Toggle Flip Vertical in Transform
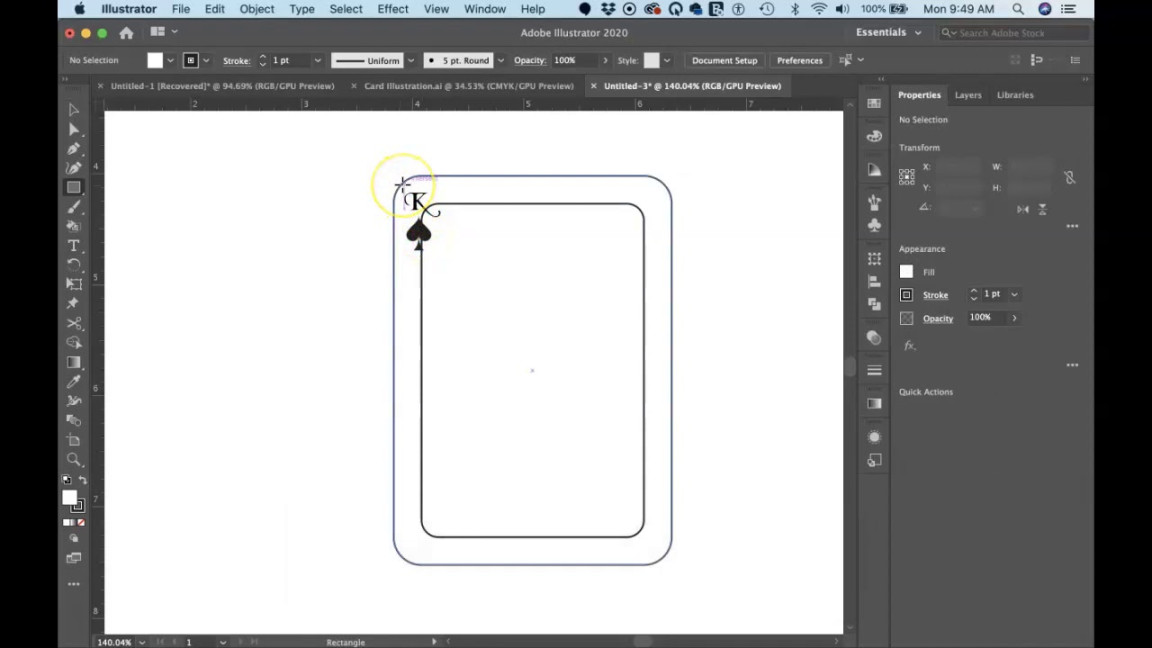The height and width of the screenshot is (648, 1152). (1043, 209)
